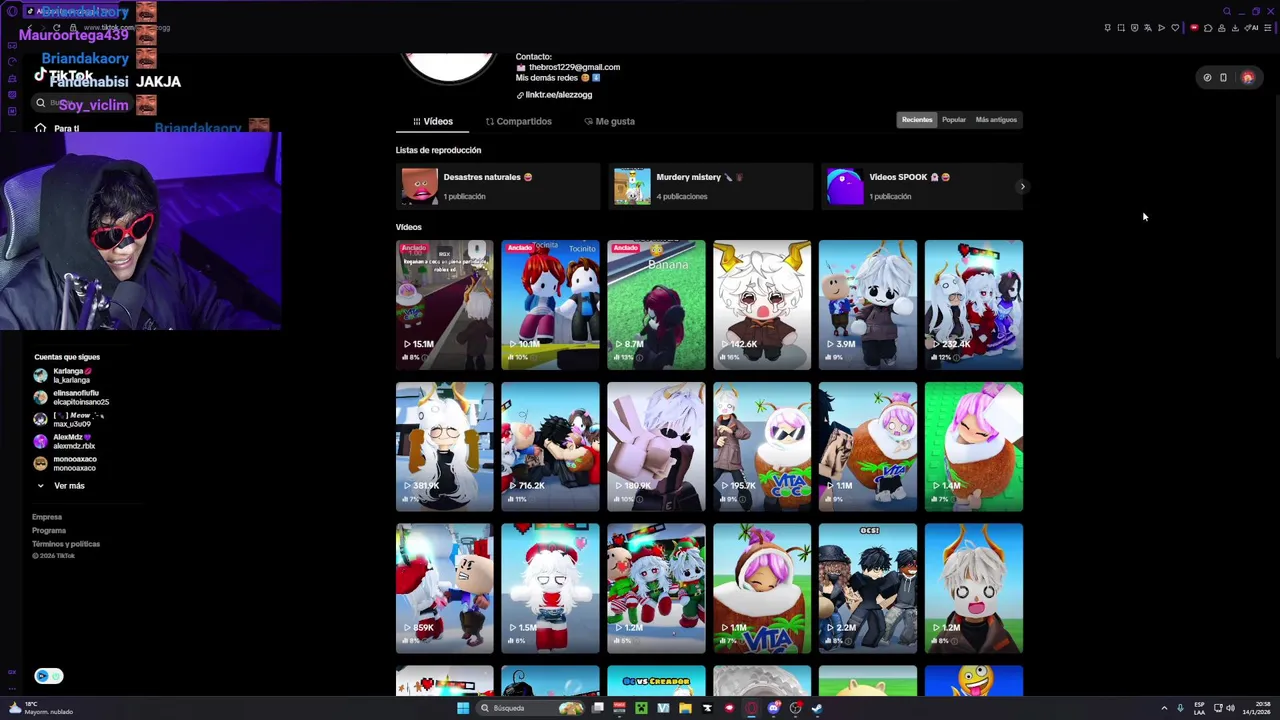The image size is (1280, 720).
Task: Open the AI assistant icon in toolbar
Action: 1251,28
